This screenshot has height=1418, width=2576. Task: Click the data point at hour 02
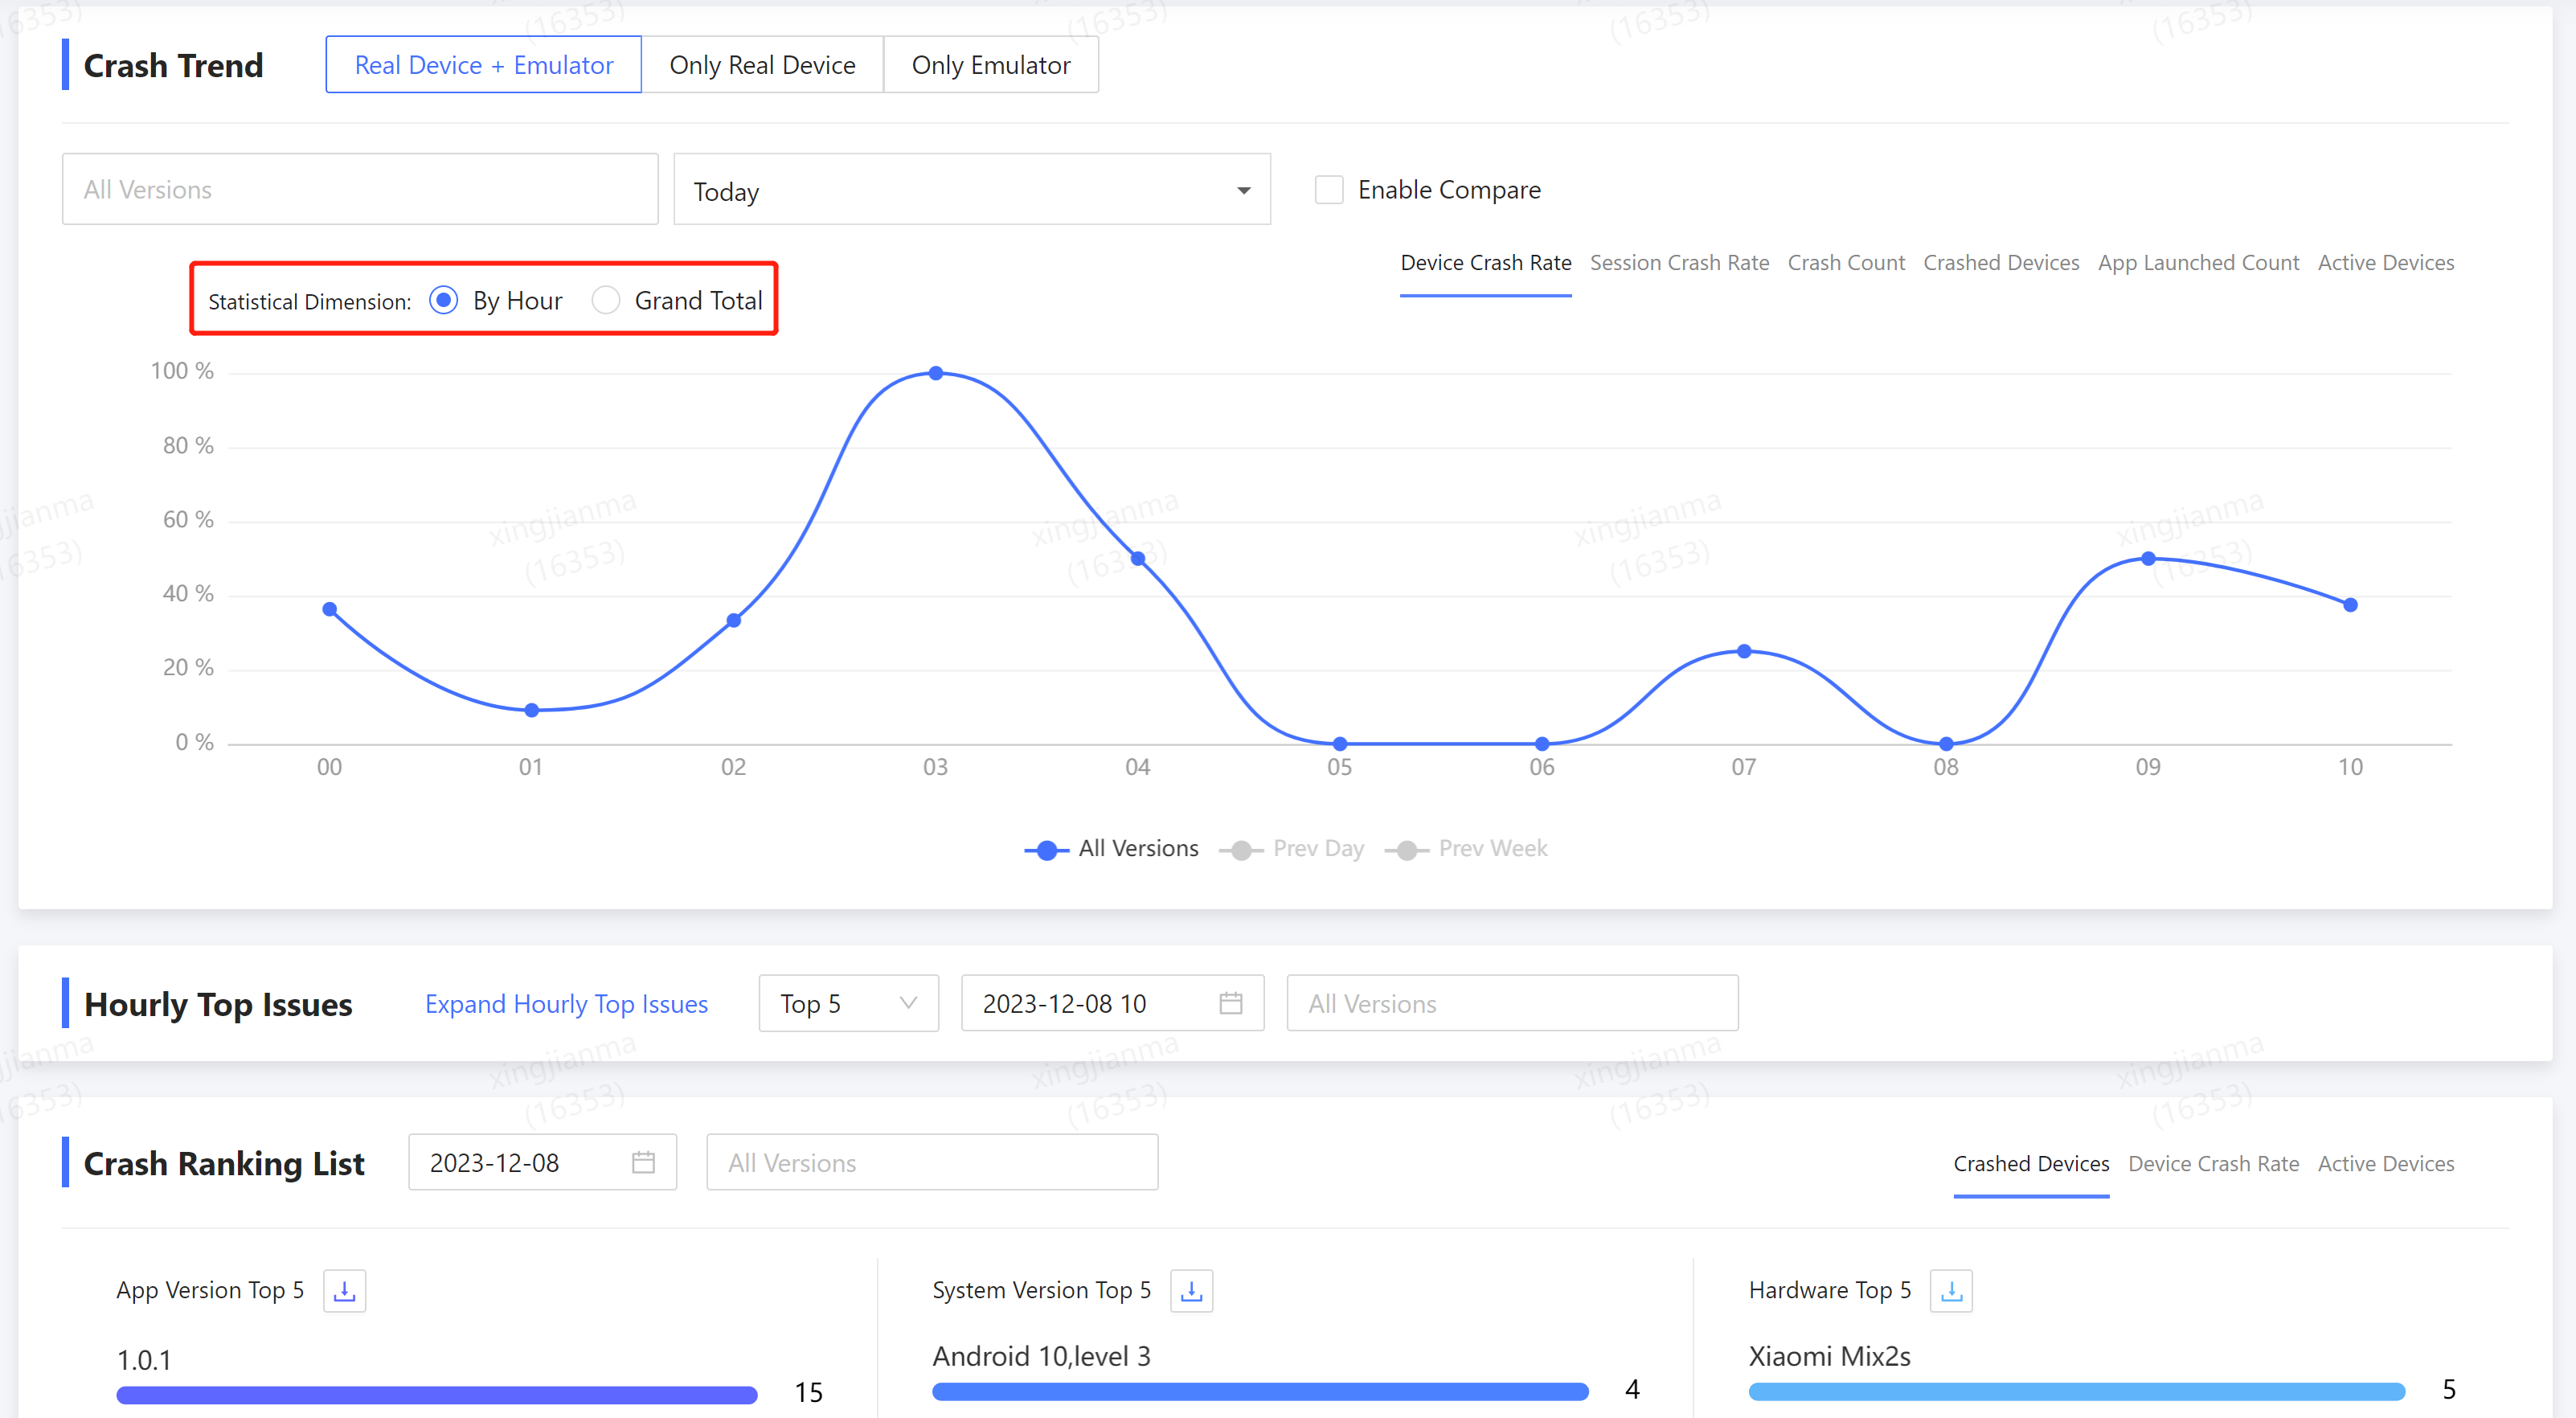point(733,620)
